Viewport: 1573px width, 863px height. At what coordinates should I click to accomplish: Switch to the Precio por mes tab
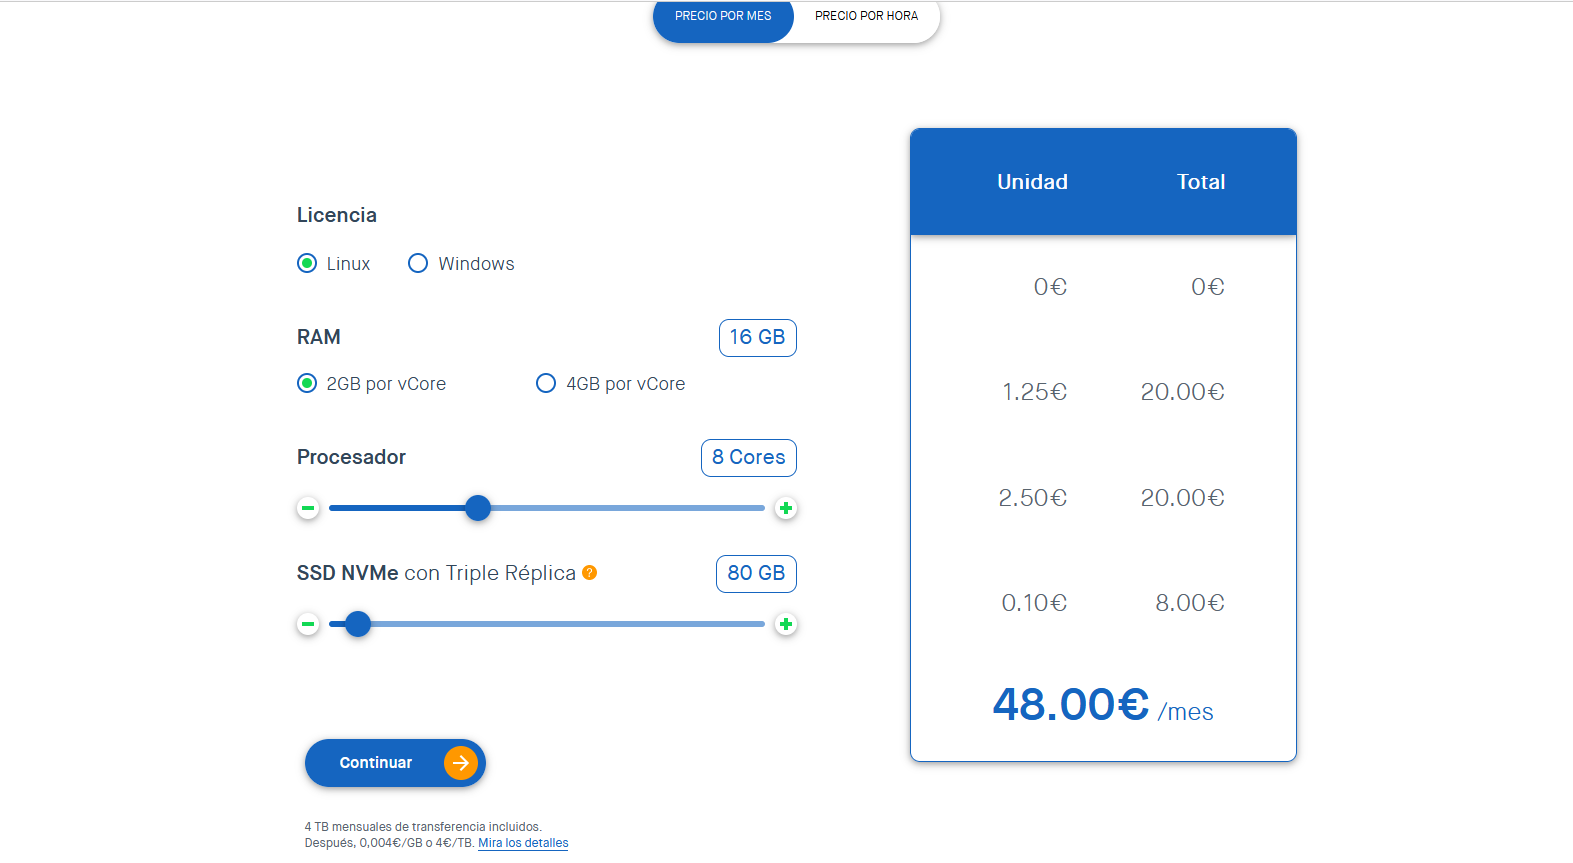pos(723,17)
